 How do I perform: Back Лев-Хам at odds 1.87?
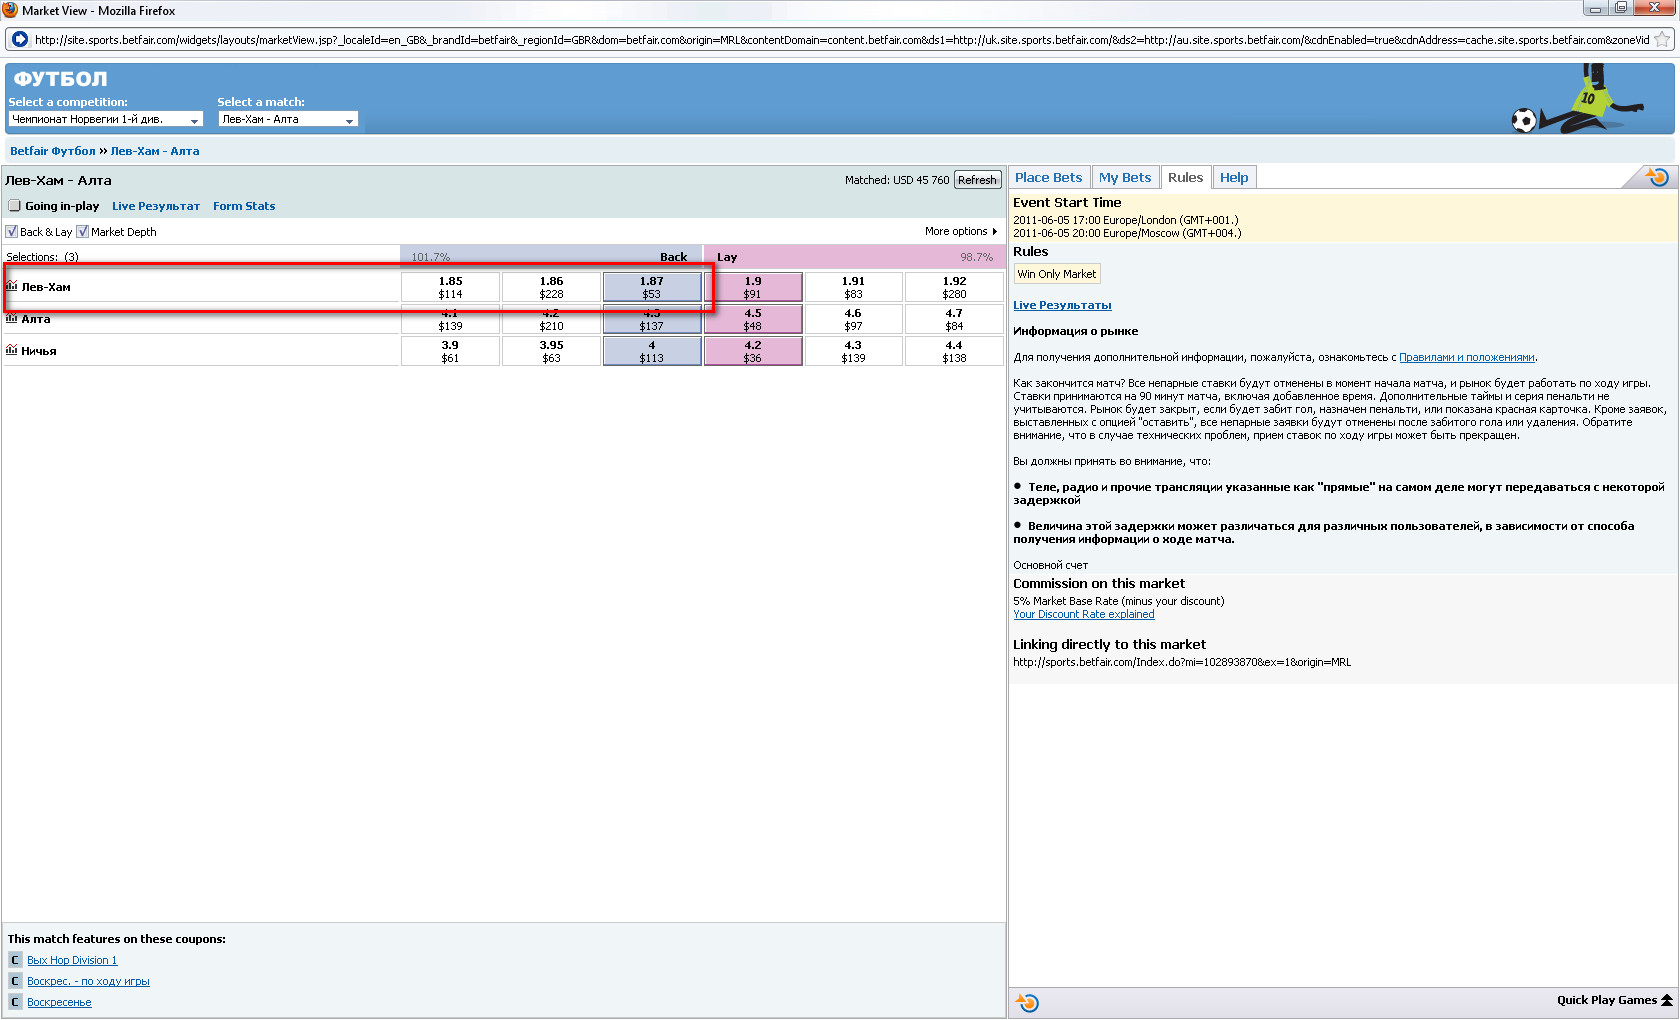pos(652,287)
